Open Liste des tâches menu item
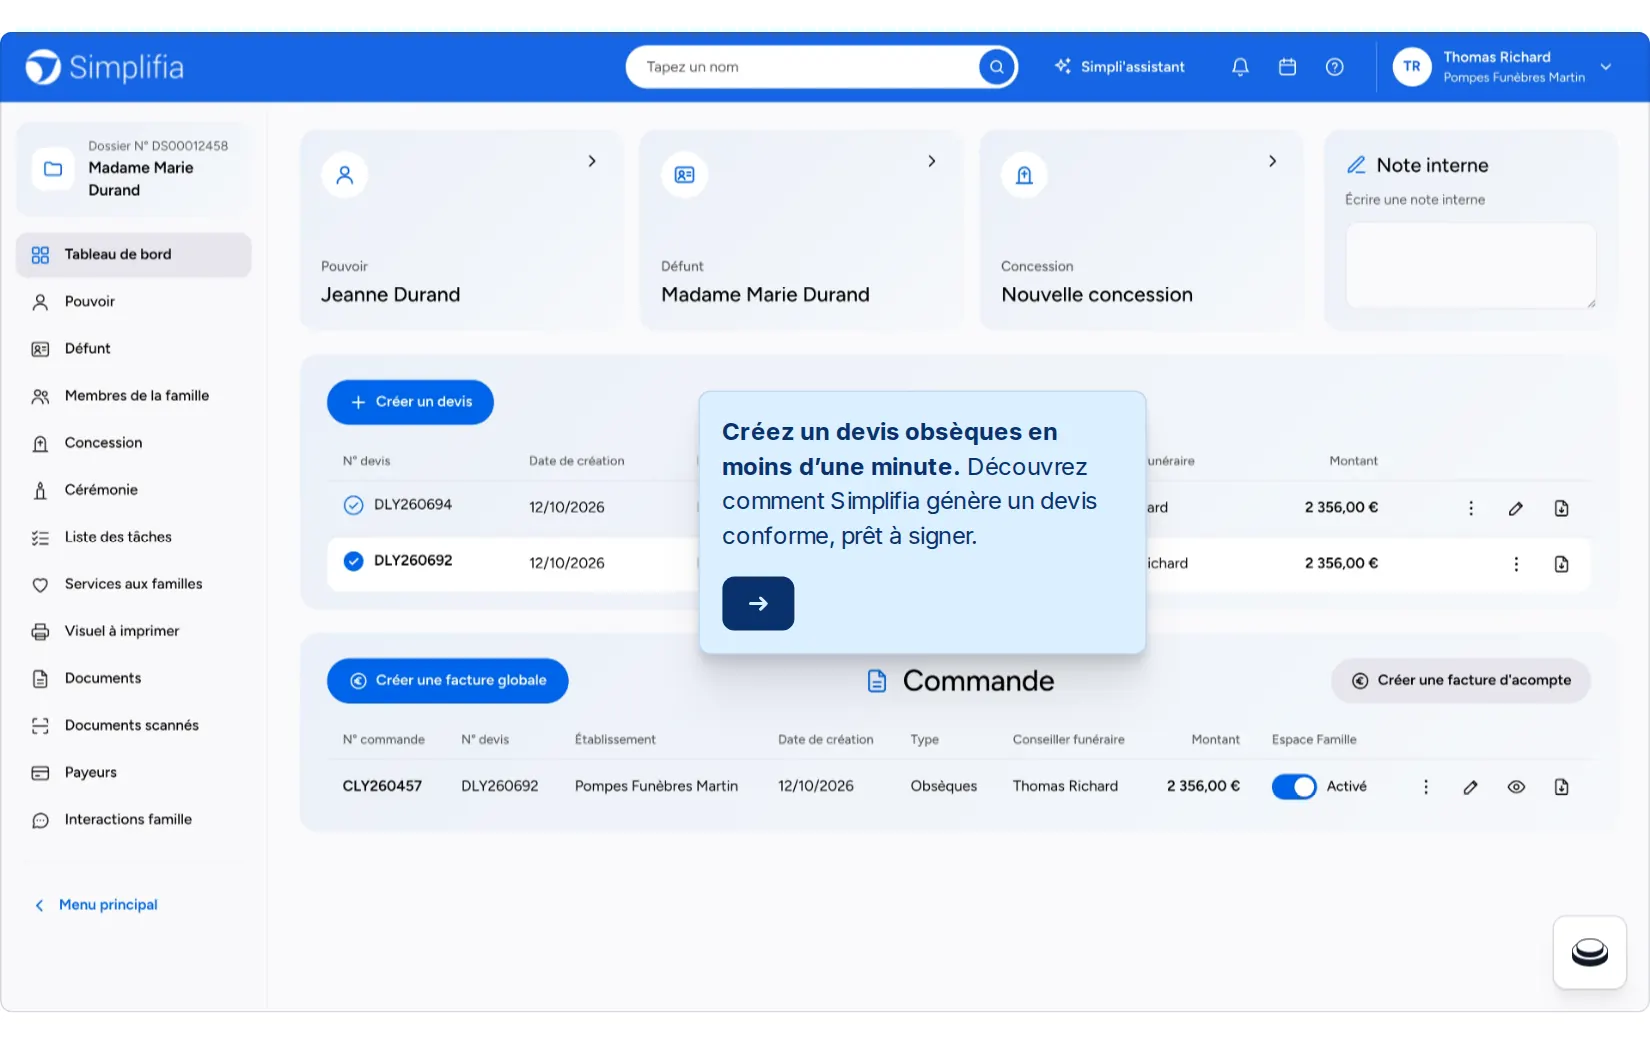Image resolution: width=1650 pixels, height=1044 pixels. pyautogui.click(x=134, y=537)
